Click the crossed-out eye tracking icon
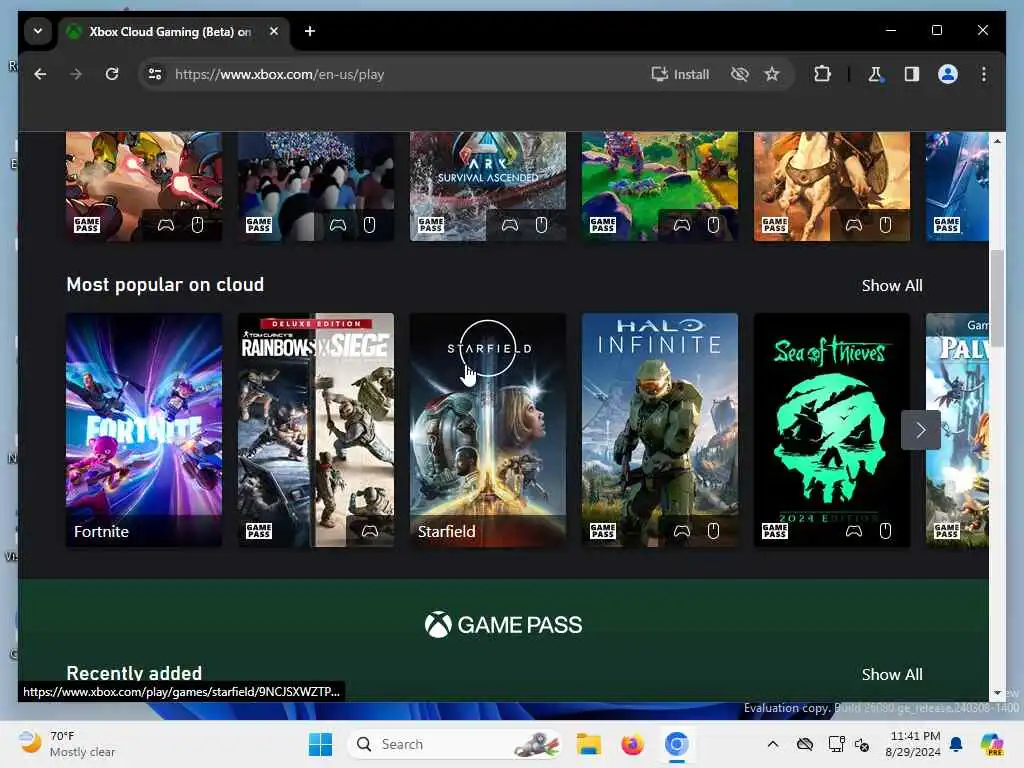 pyautogui.click(x=739, y=74)
